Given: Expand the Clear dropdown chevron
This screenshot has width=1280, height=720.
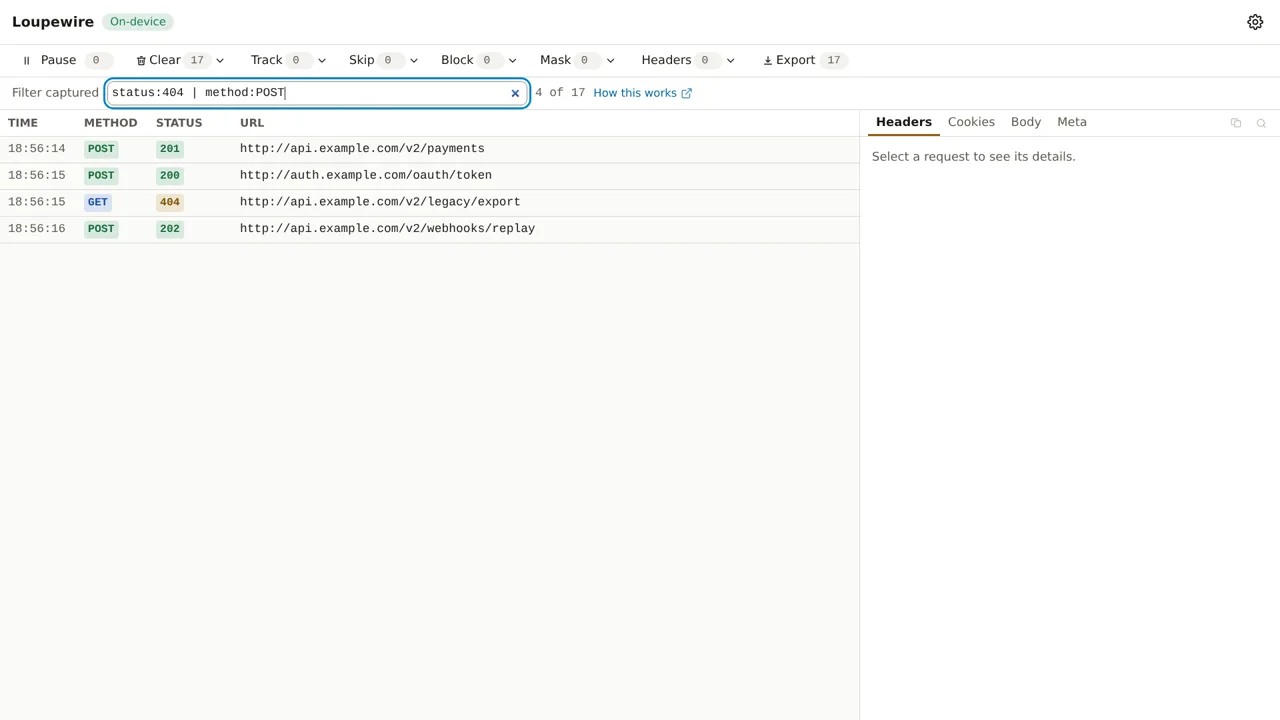Looking at the screenshot, I should point(220,60).
